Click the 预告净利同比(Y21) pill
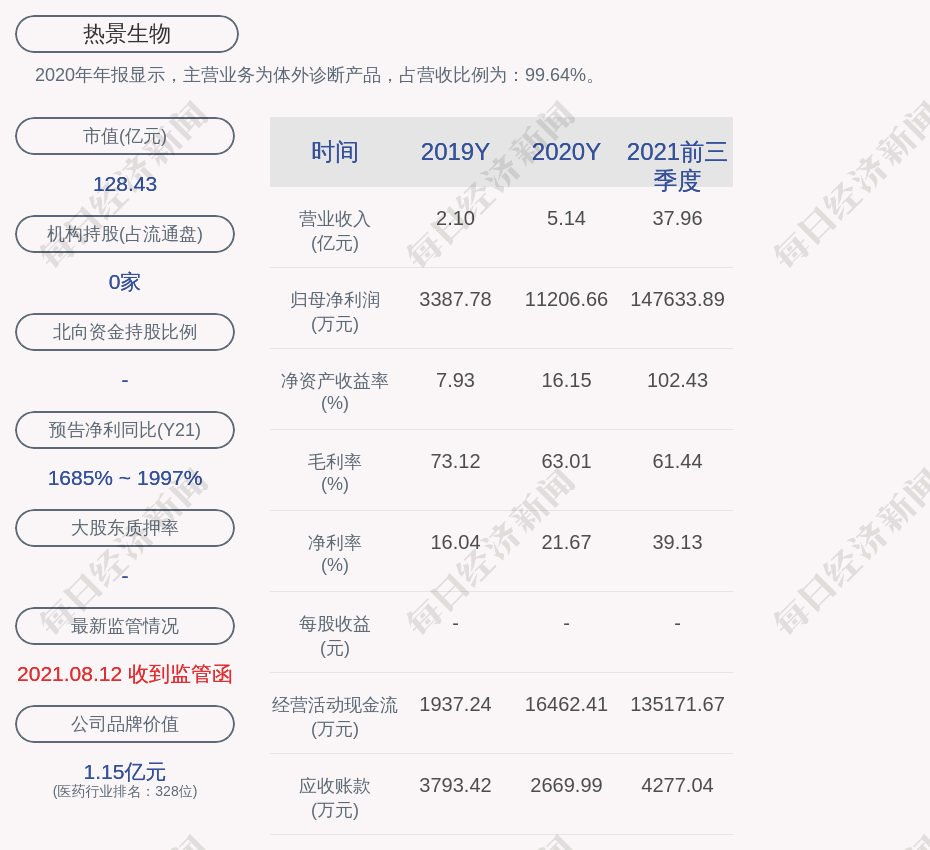 tap(125, 429)
